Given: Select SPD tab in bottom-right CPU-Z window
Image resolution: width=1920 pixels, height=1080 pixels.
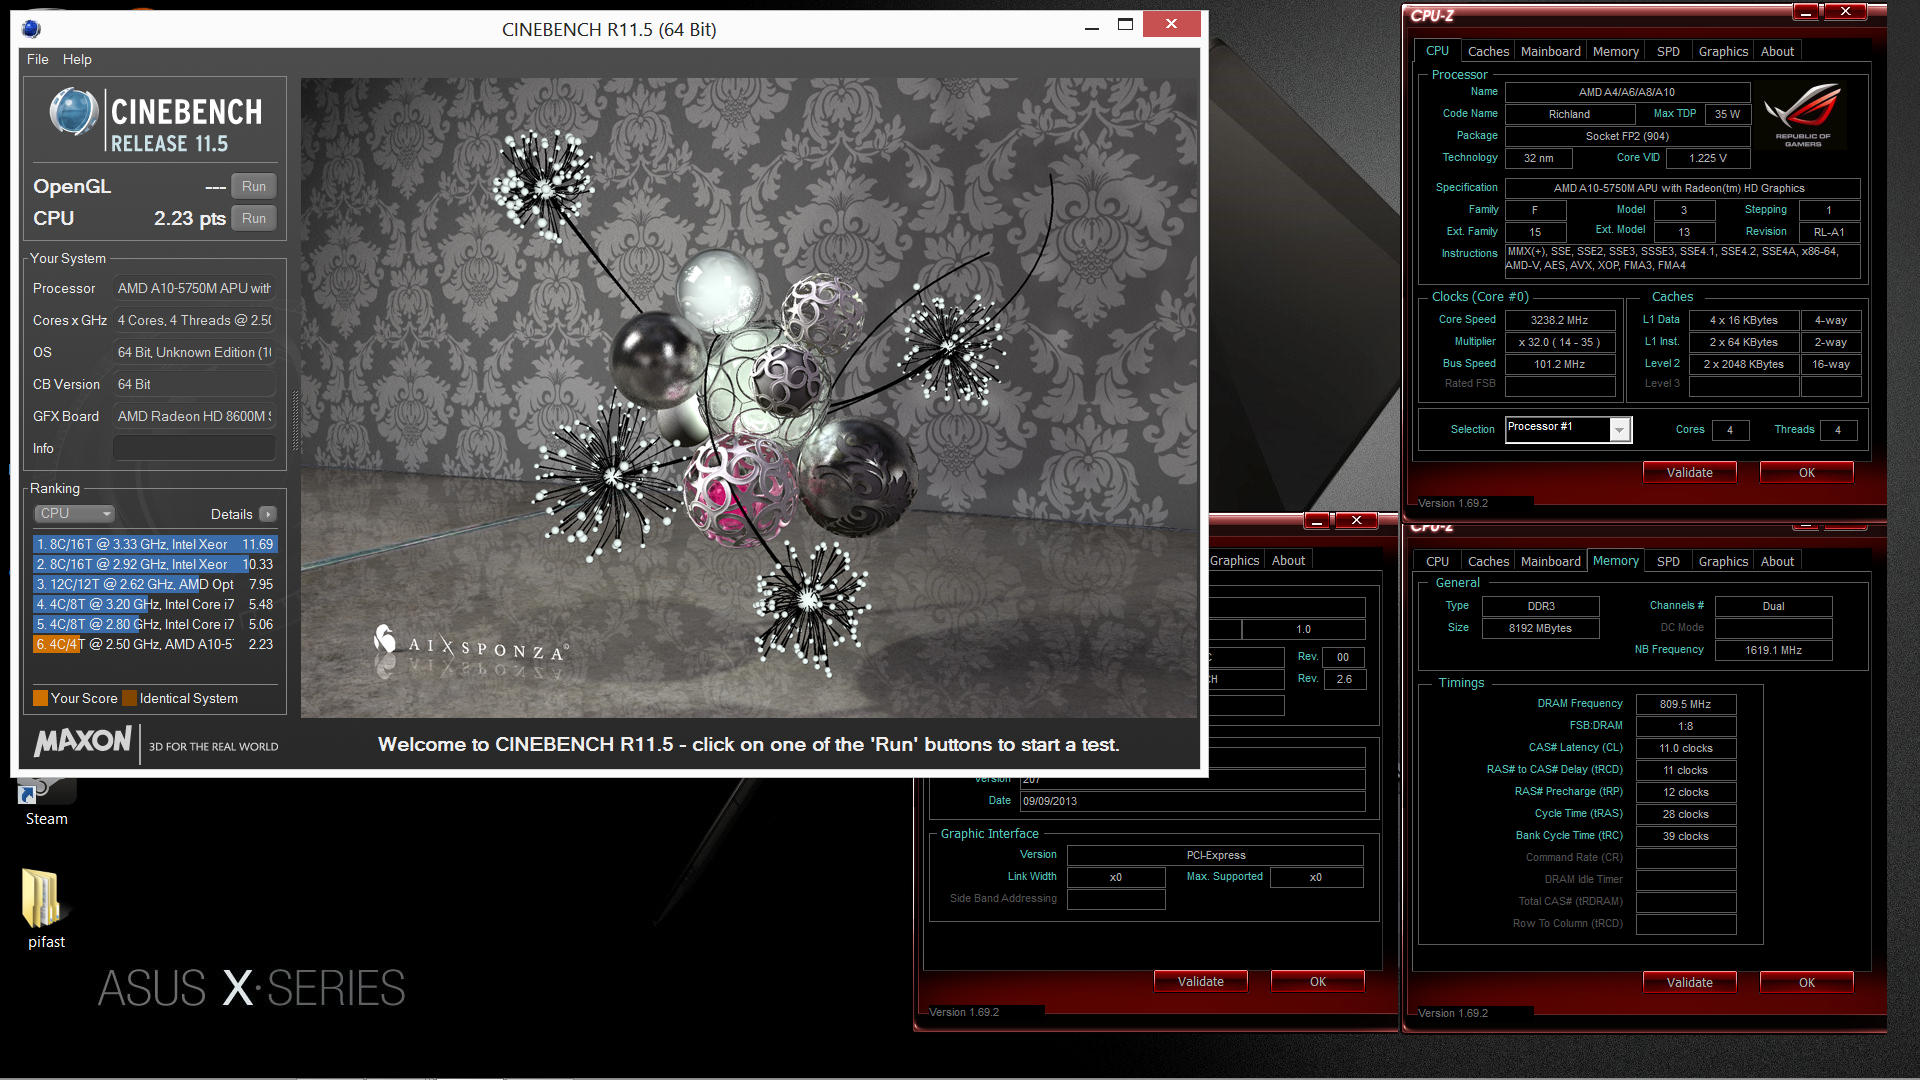Looking at the screenshot, I should point(1668,561).
